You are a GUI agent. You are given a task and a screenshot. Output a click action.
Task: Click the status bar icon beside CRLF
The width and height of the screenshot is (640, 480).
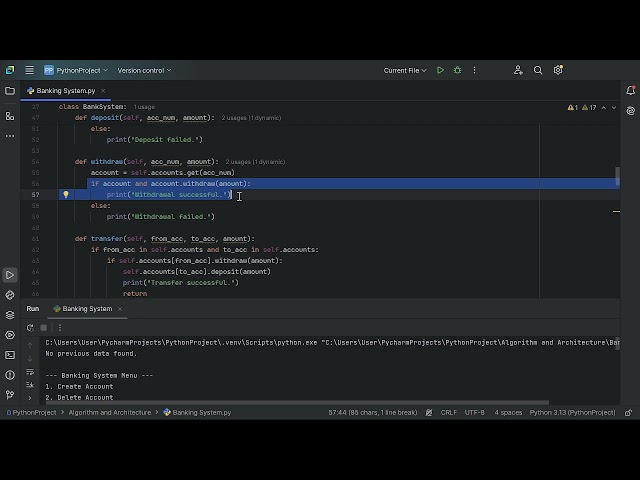[x=429, y=413]
